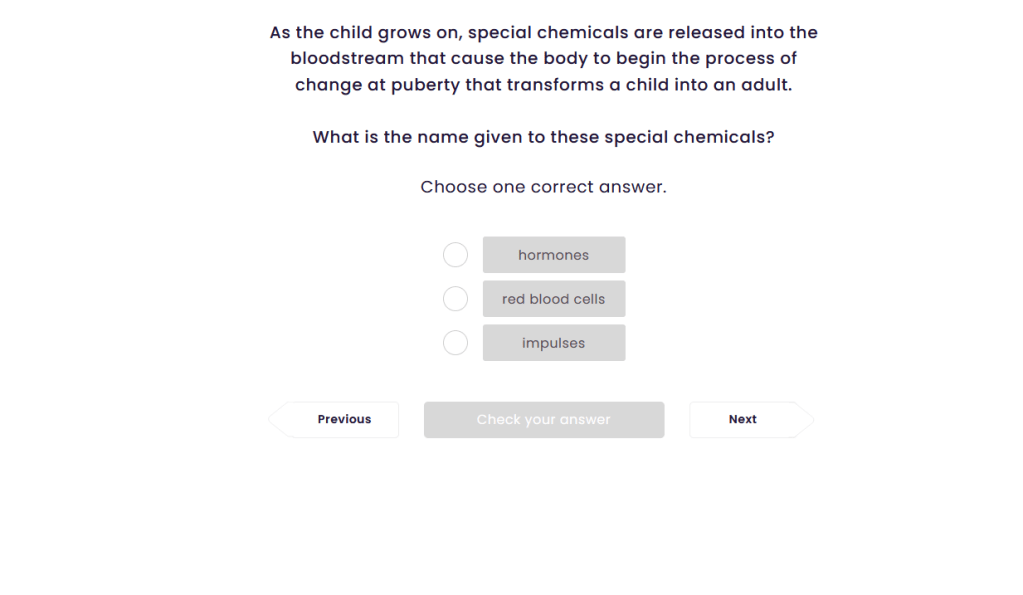Click the word 'adult' ending the passage
This screenshot has height=595, width=1023.
(x=764, y=85)
